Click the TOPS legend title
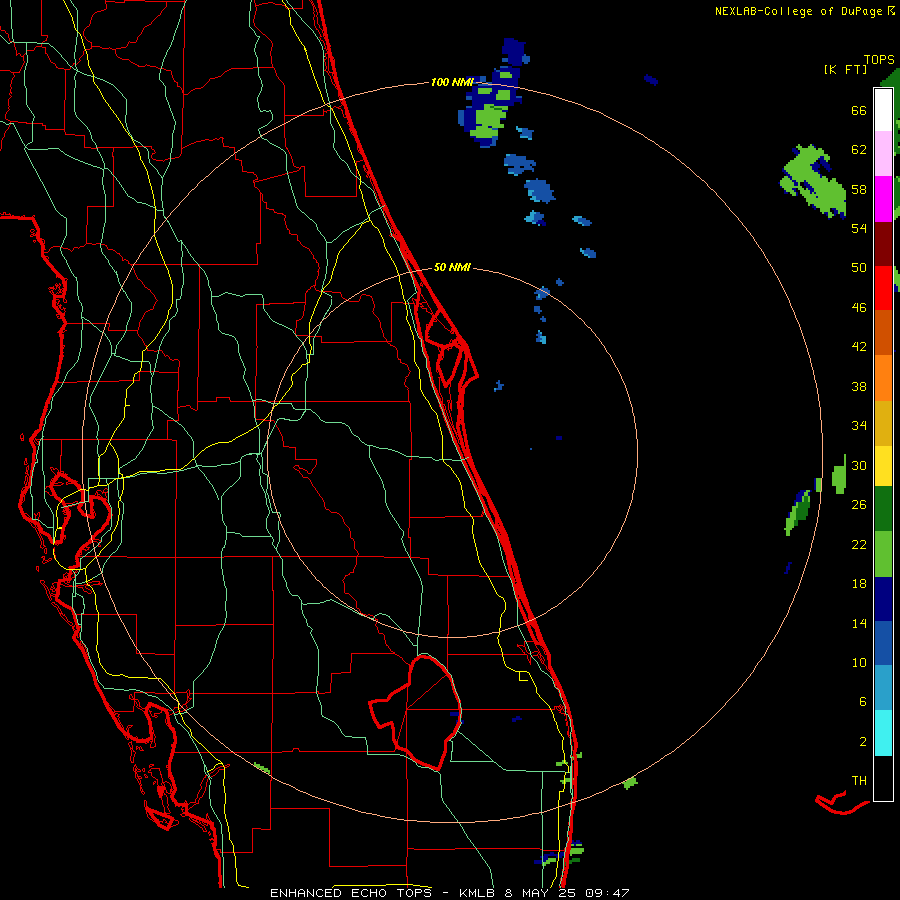This screenshot has height=900, width=900. pos(879,59)
